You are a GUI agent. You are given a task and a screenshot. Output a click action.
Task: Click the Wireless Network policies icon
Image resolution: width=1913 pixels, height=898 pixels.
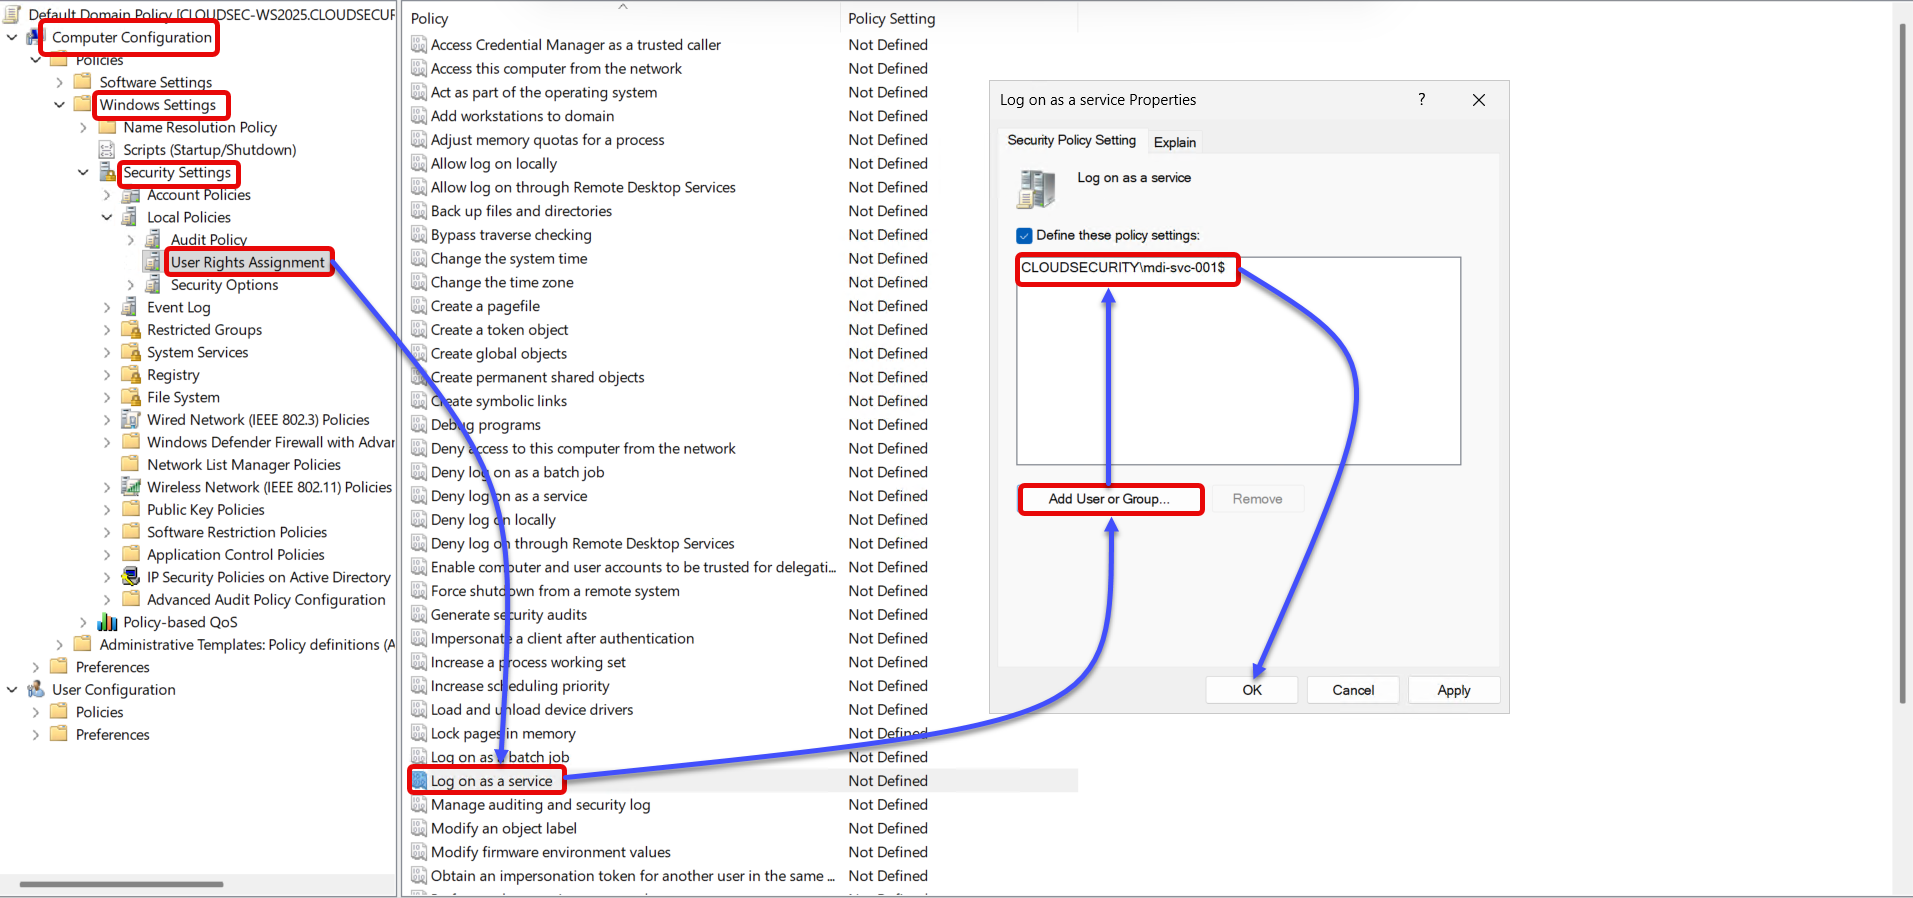click(130, 487)
